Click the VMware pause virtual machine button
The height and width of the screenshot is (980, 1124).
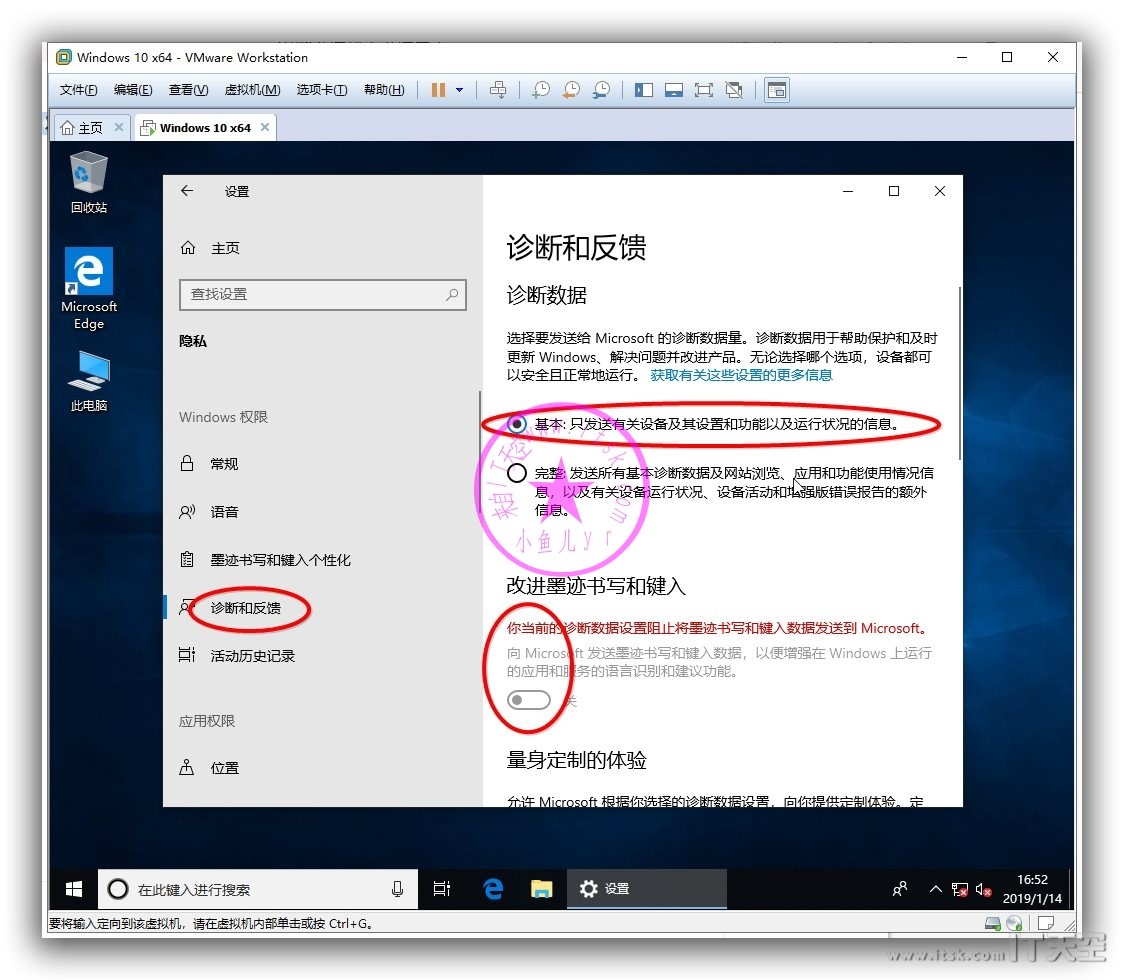pos(438,90)
